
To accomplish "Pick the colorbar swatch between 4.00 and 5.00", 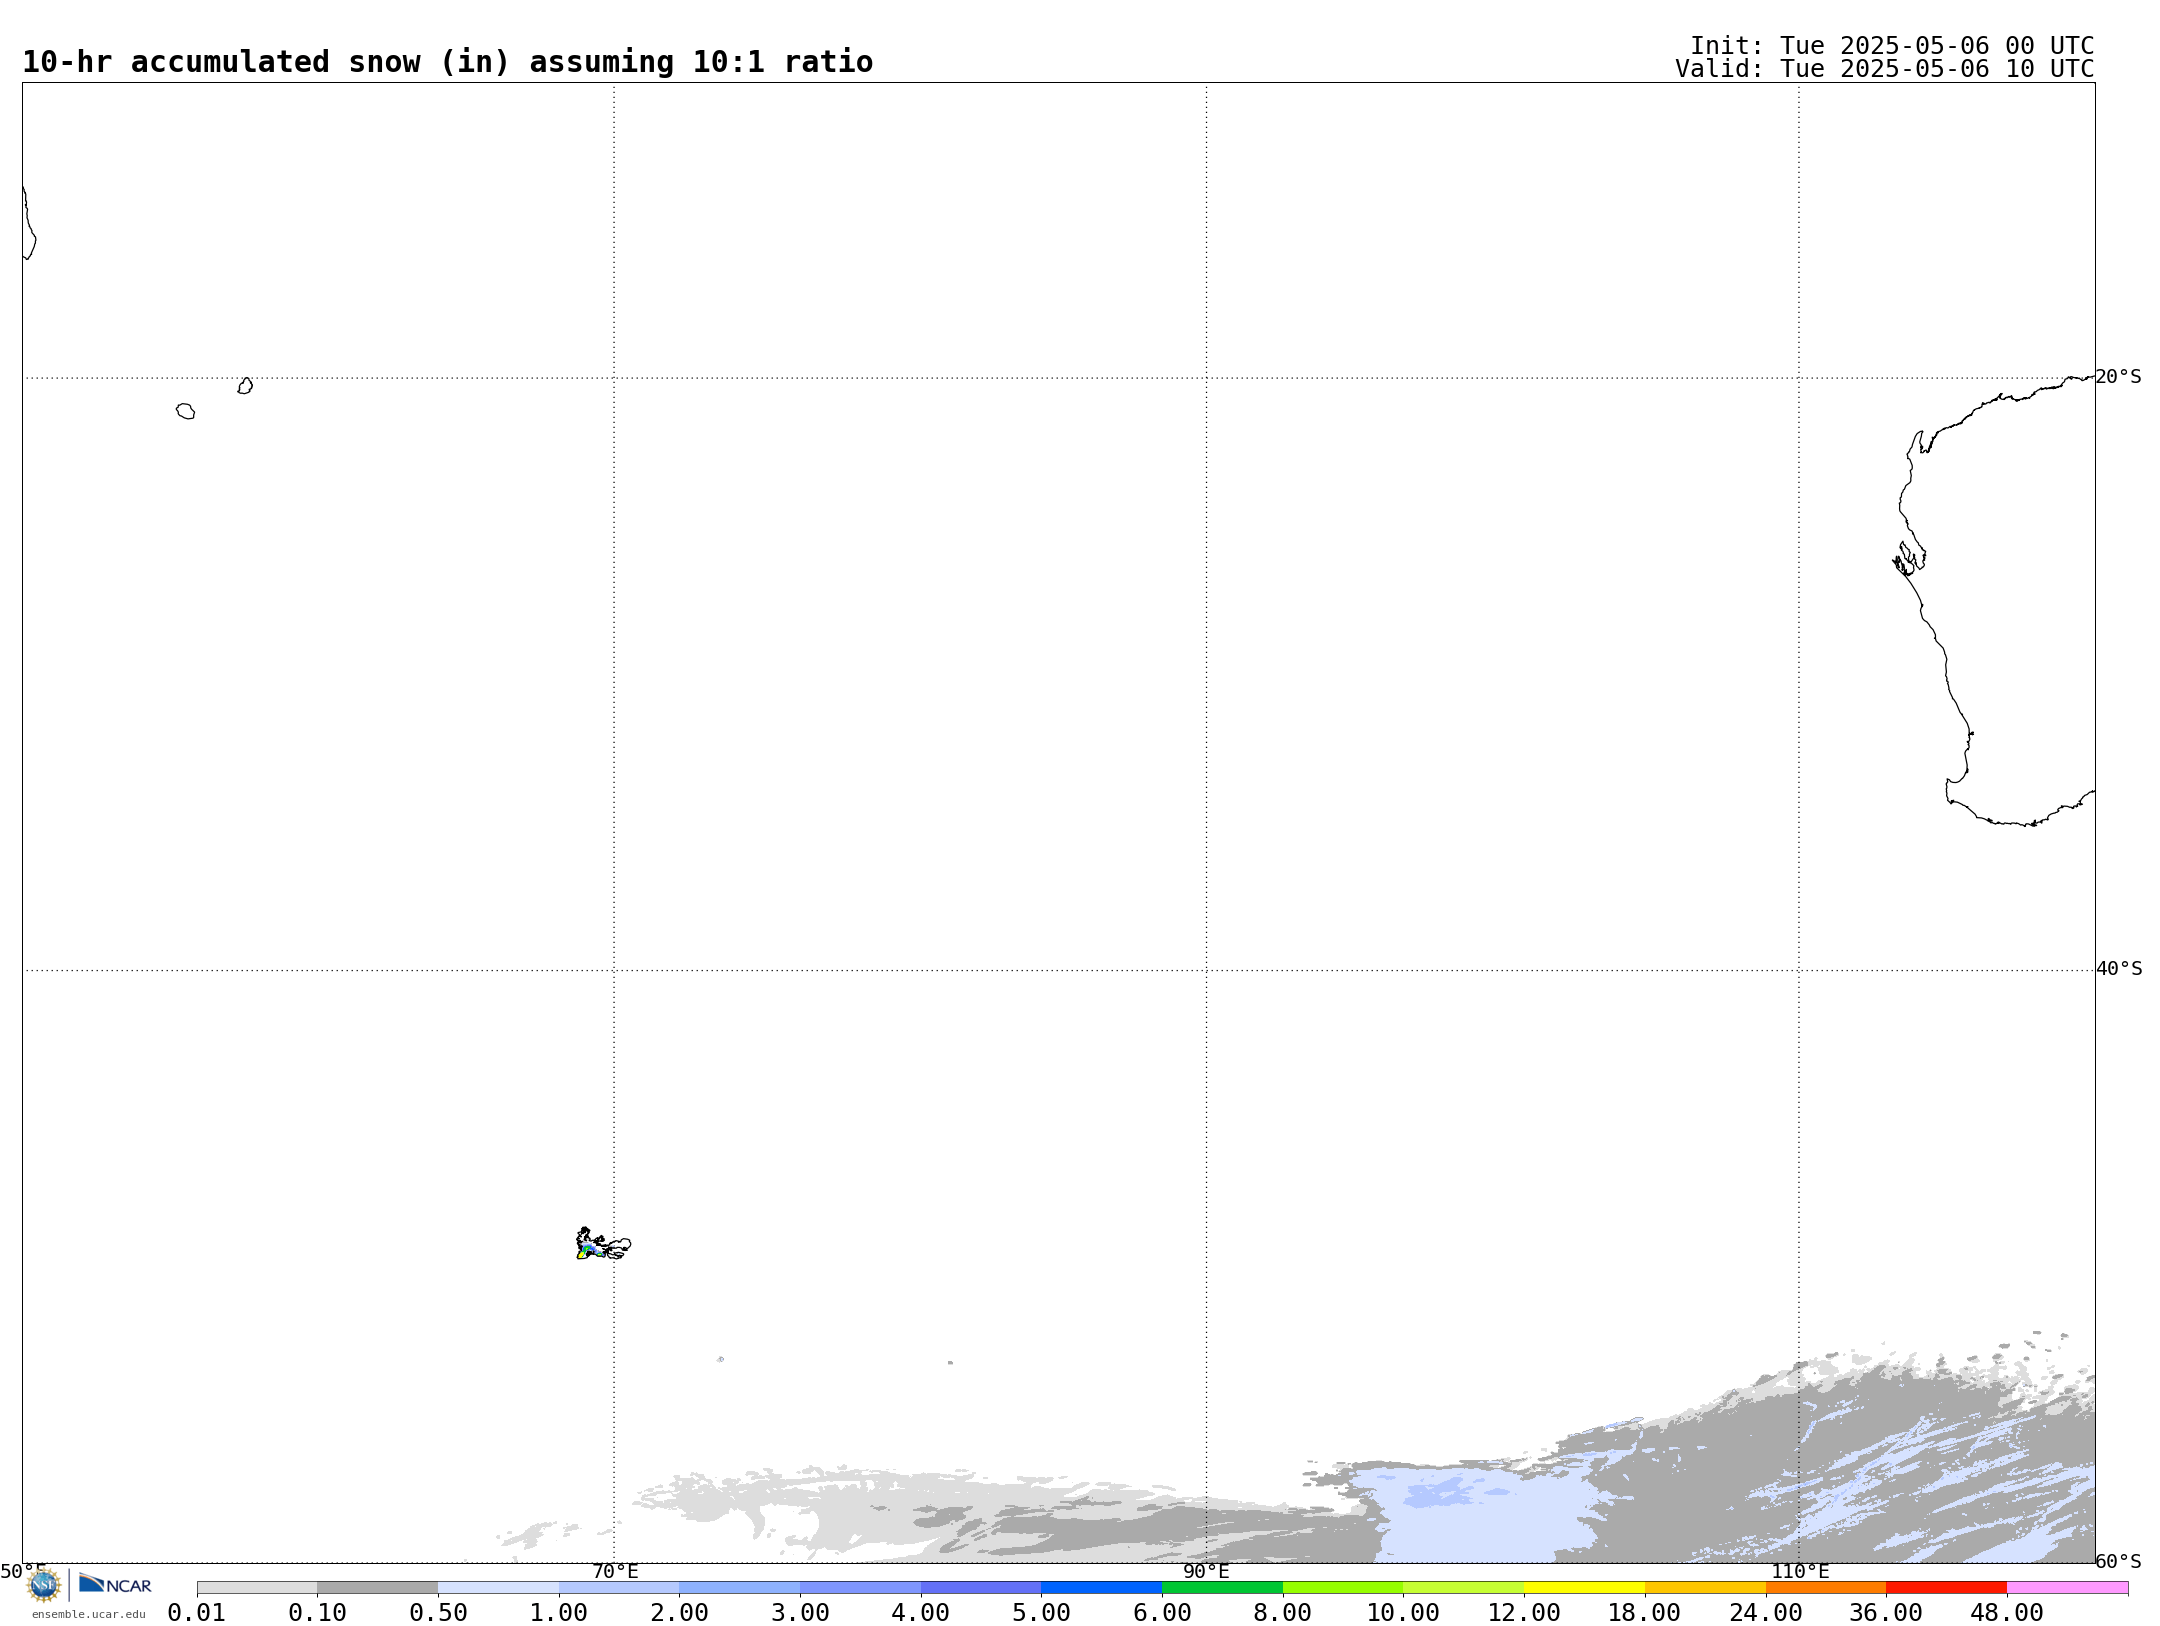I will tap(981, 1588).
